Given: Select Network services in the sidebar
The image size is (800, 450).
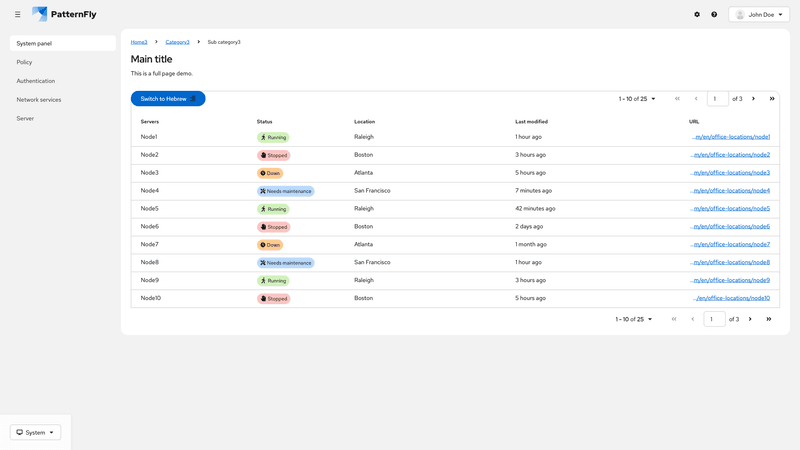Looking at the screenshot, I should click(x=39, y=100).
